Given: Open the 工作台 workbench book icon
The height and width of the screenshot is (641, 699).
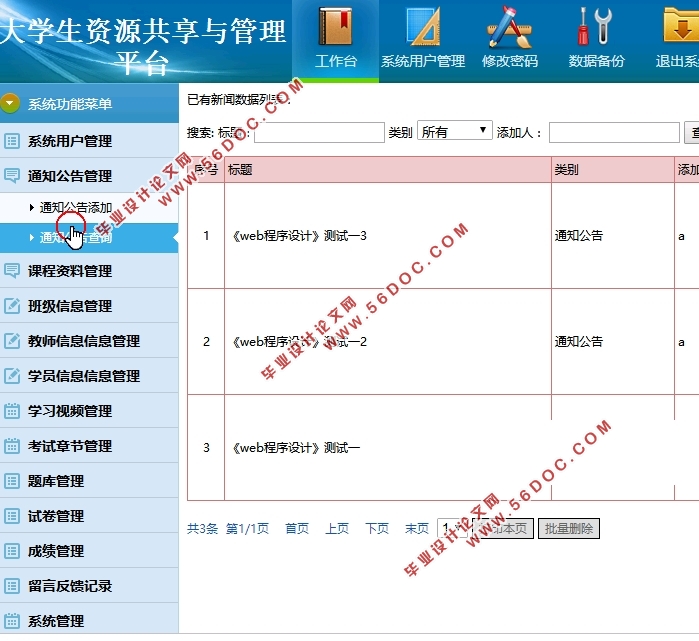Looking at the screenshot, I should click(x=335, y=27).
